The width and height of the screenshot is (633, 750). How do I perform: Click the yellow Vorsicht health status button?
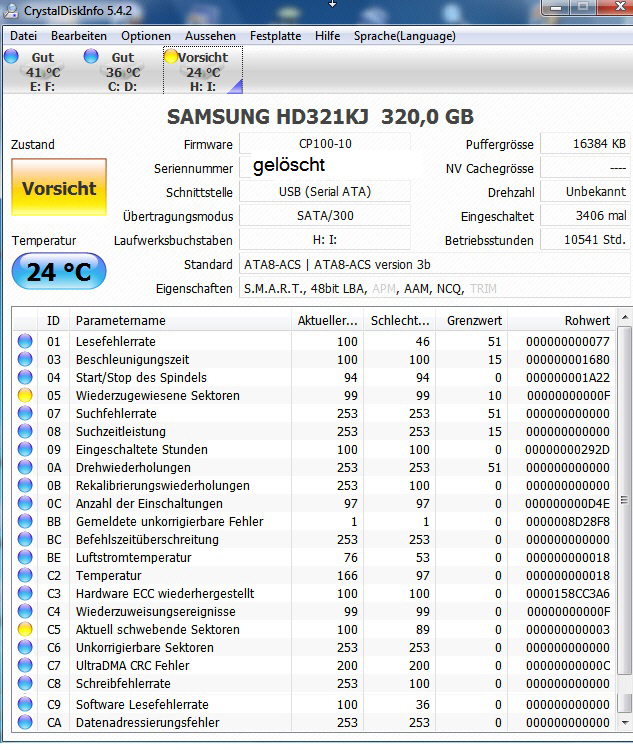coord(59,187)
